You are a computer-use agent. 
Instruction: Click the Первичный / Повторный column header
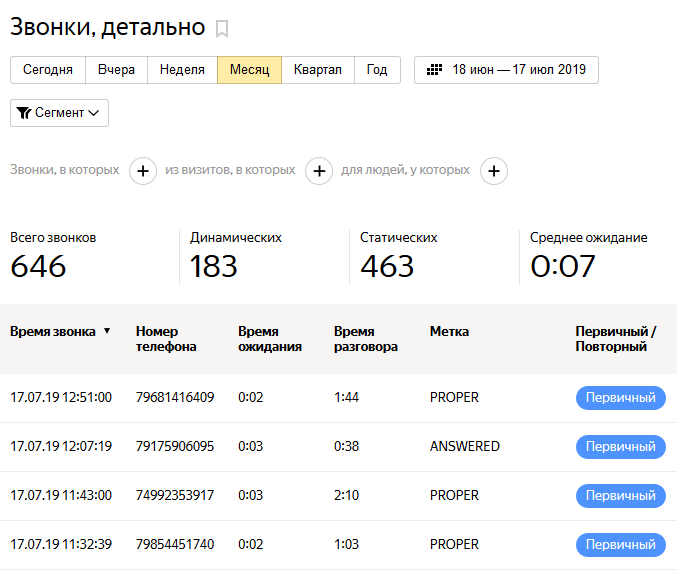616,339
